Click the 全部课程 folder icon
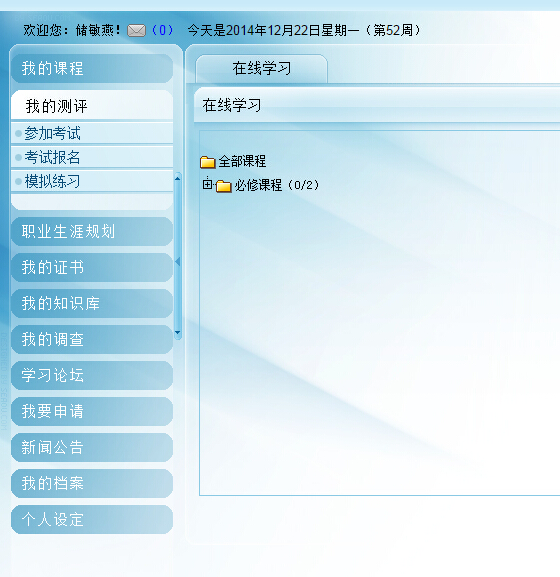The width and height of the screenshot is (560, 577). click(208, 162)
